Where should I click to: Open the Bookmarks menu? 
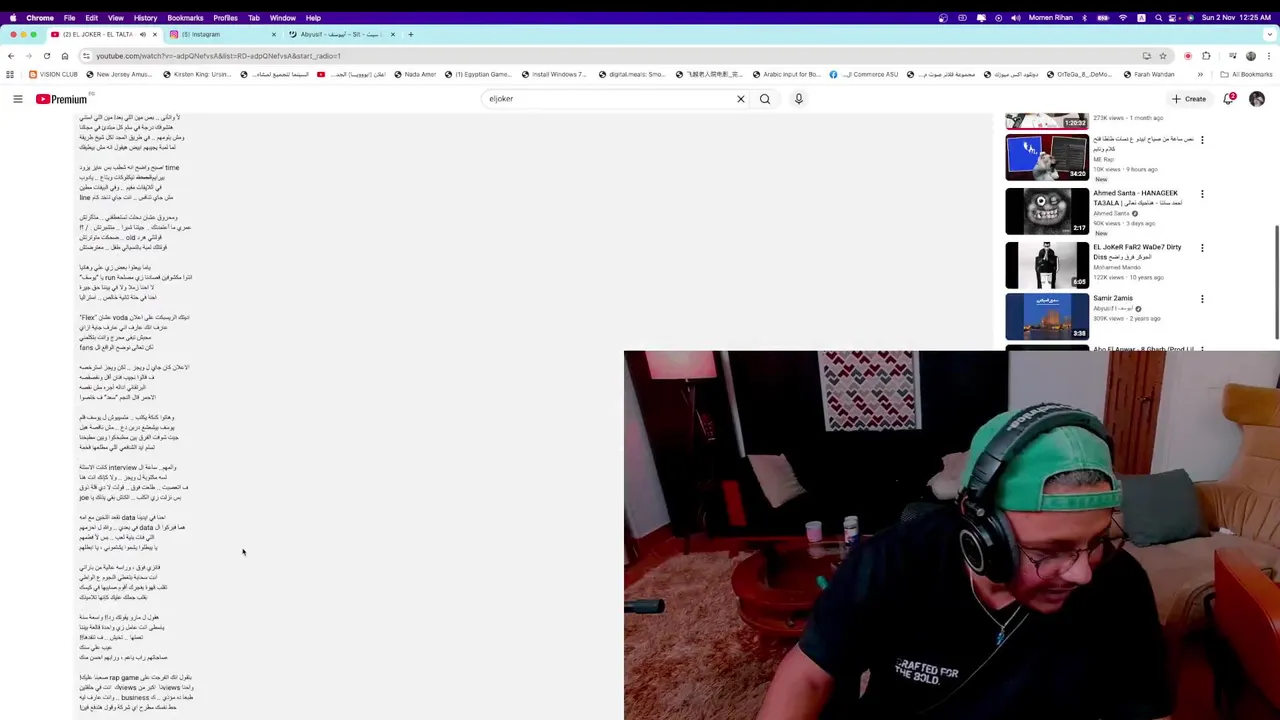pos(185,18)
